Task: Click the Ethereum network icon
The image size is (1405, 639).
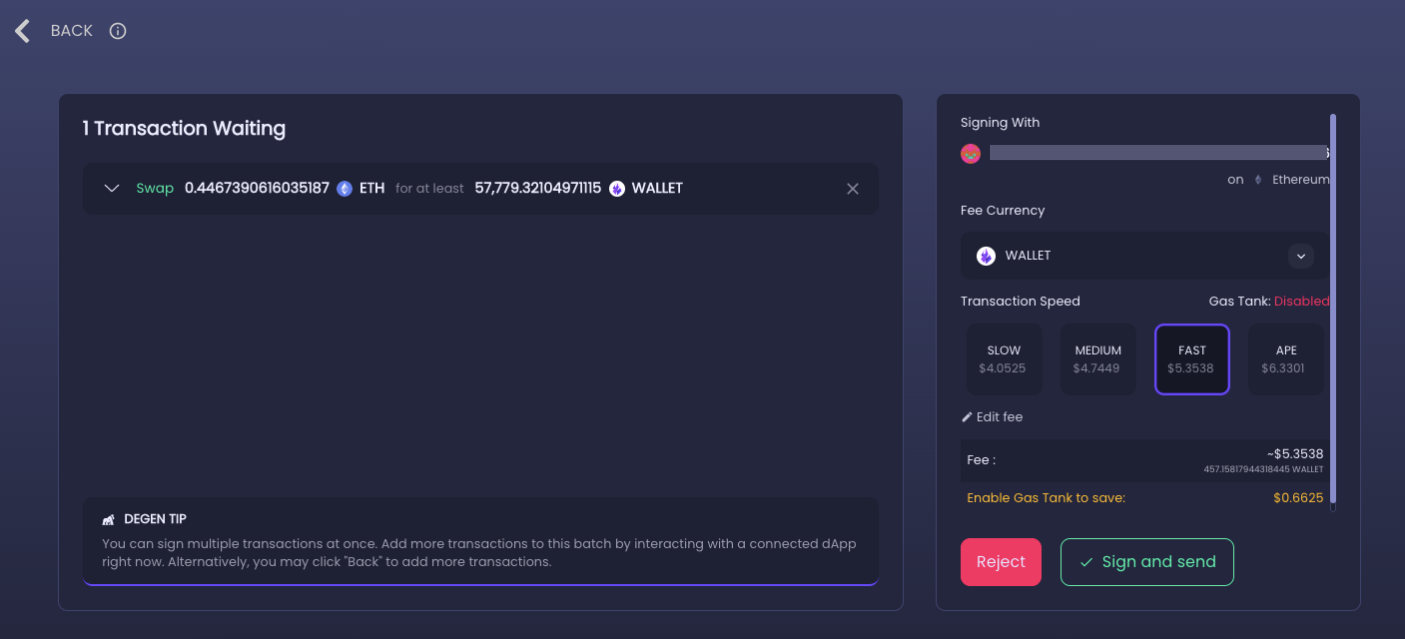Action: coord(1258,180)
